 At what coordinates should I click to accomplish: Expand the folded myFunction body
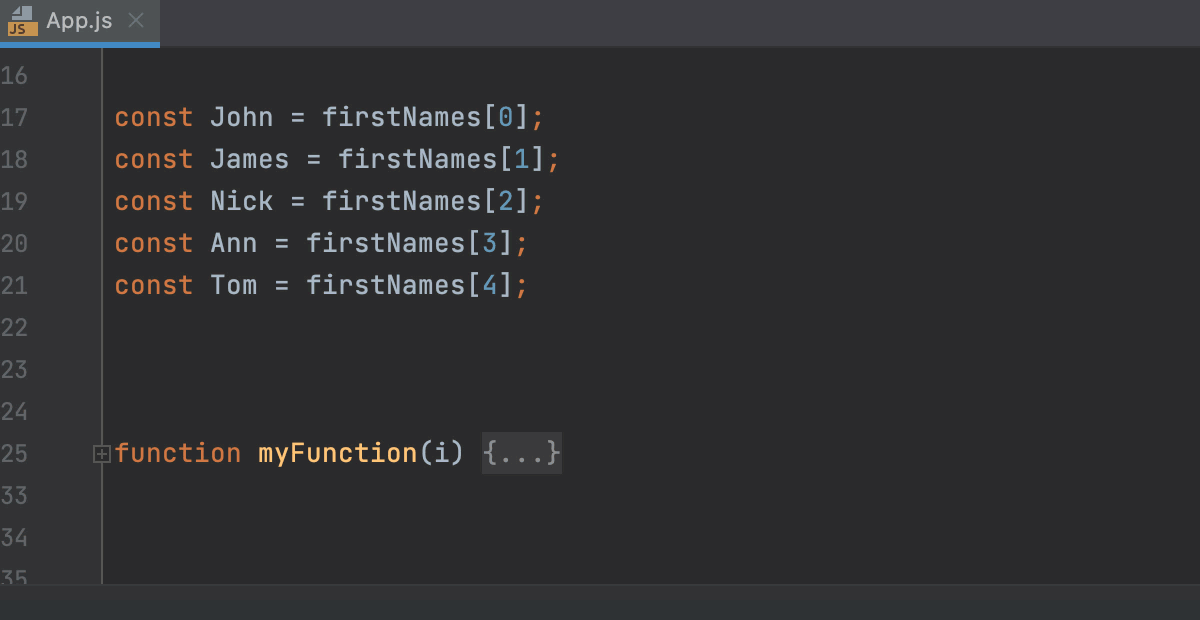click(x=101, y=453)
